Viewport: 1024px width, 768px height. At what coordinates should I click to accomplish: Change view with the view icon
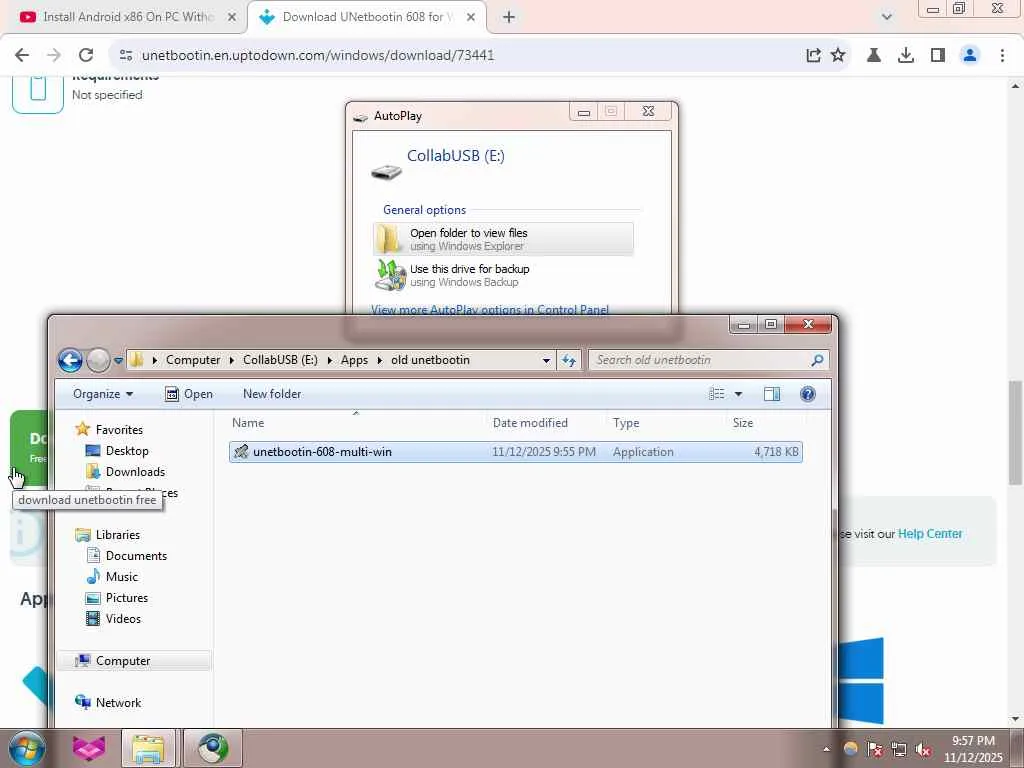(x=716, y=394)
